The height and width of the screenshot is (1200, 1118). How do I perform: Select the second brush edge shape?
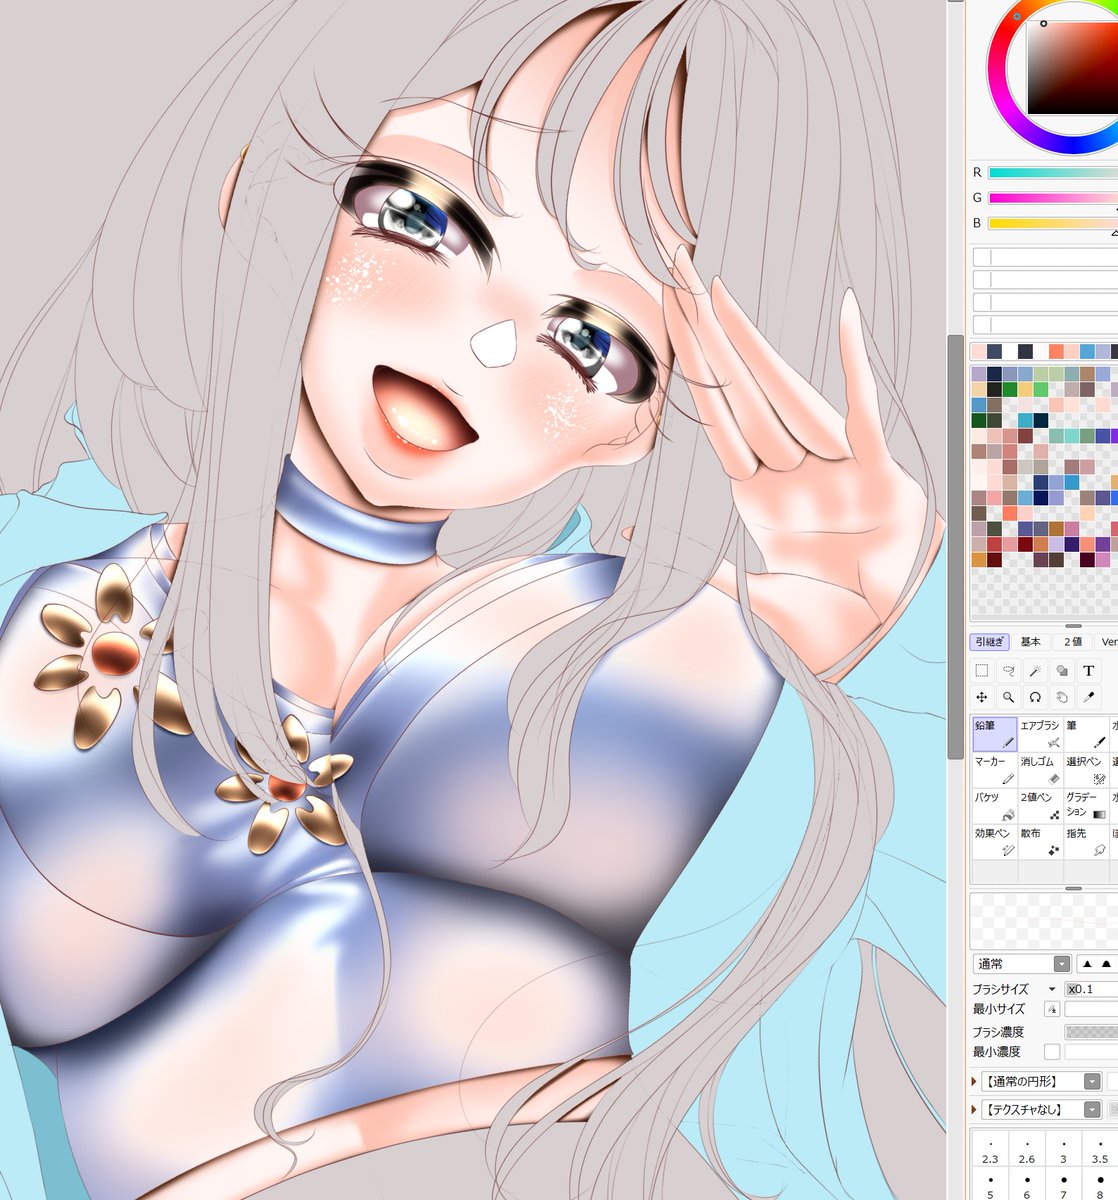coord(1106,964)
